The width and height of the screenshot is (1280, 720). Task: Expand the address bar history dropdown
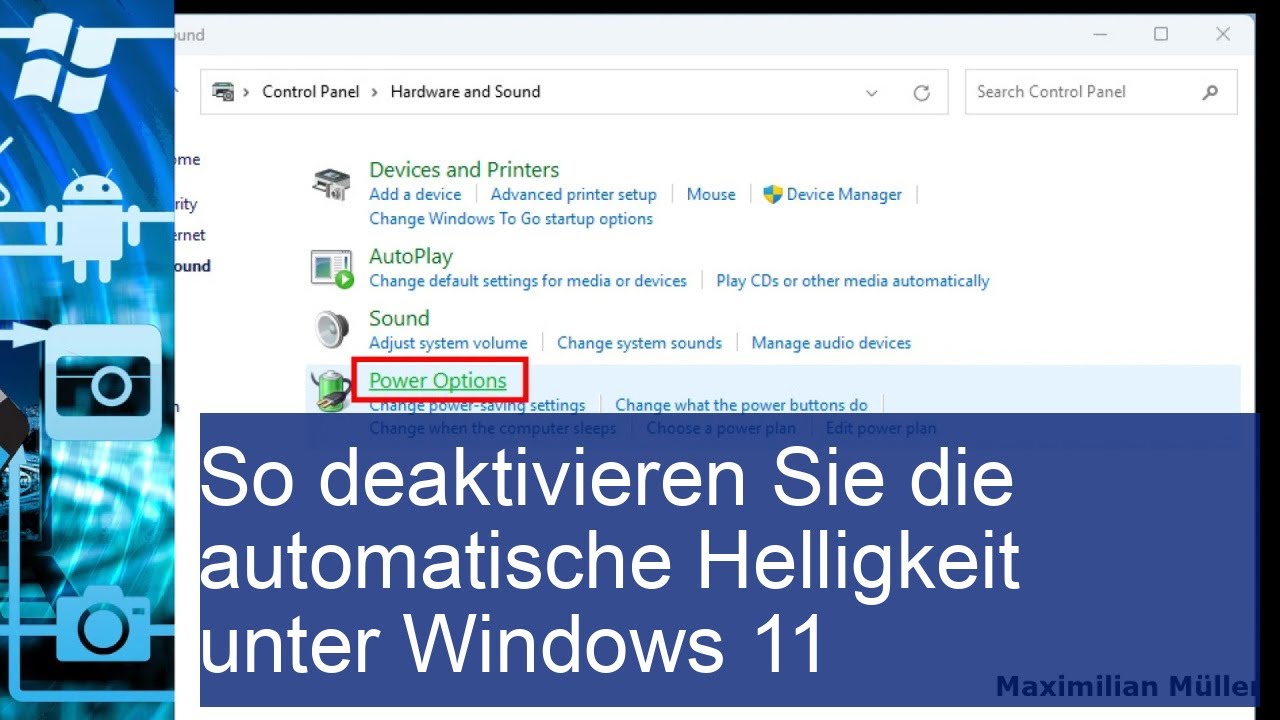coord(872,93)
